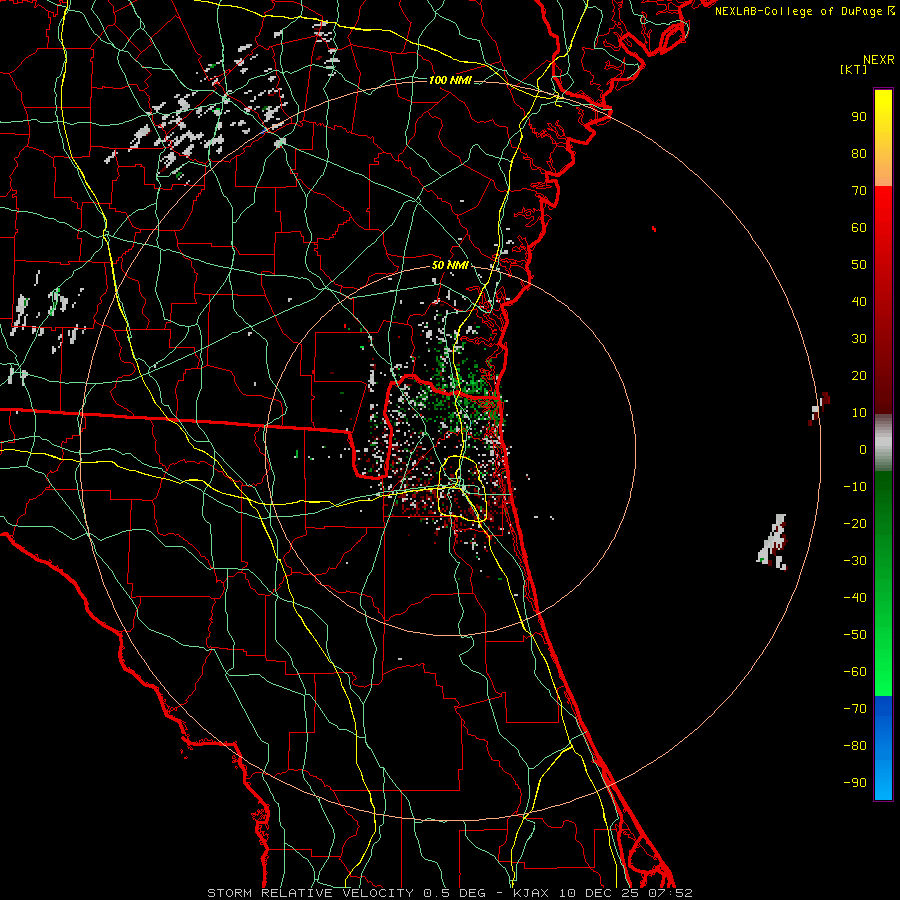Pick the green band of the velocity color bar
900x900 pixels.
click(883, 583)
